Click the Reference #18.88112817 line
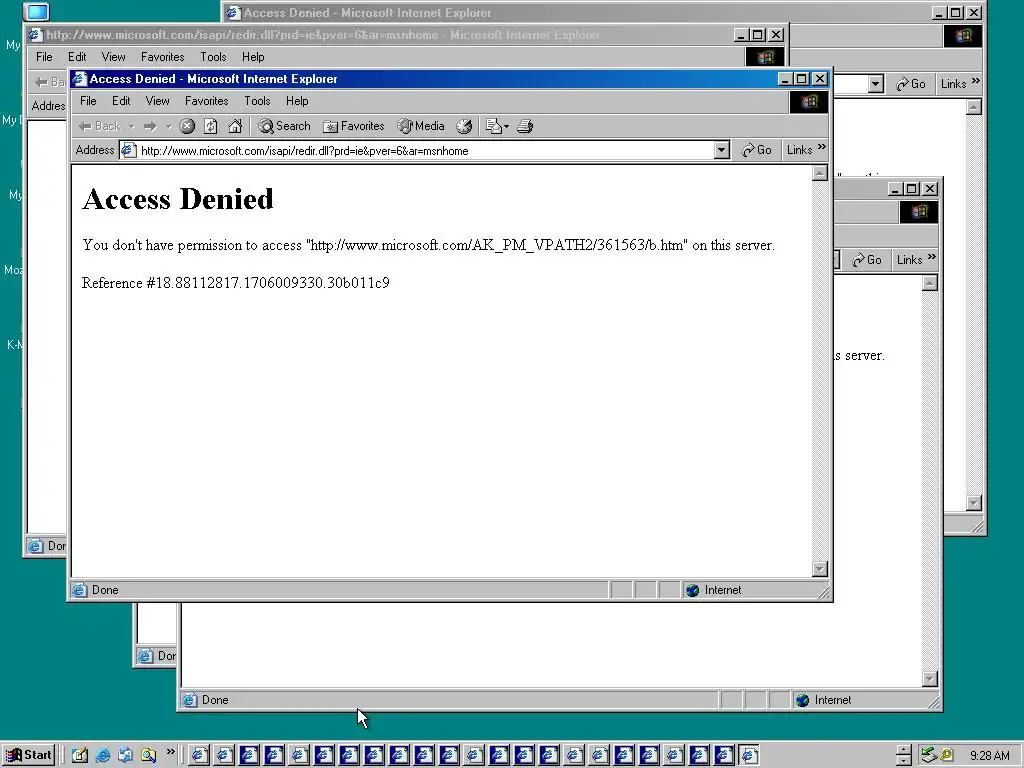 coord(235,283)
